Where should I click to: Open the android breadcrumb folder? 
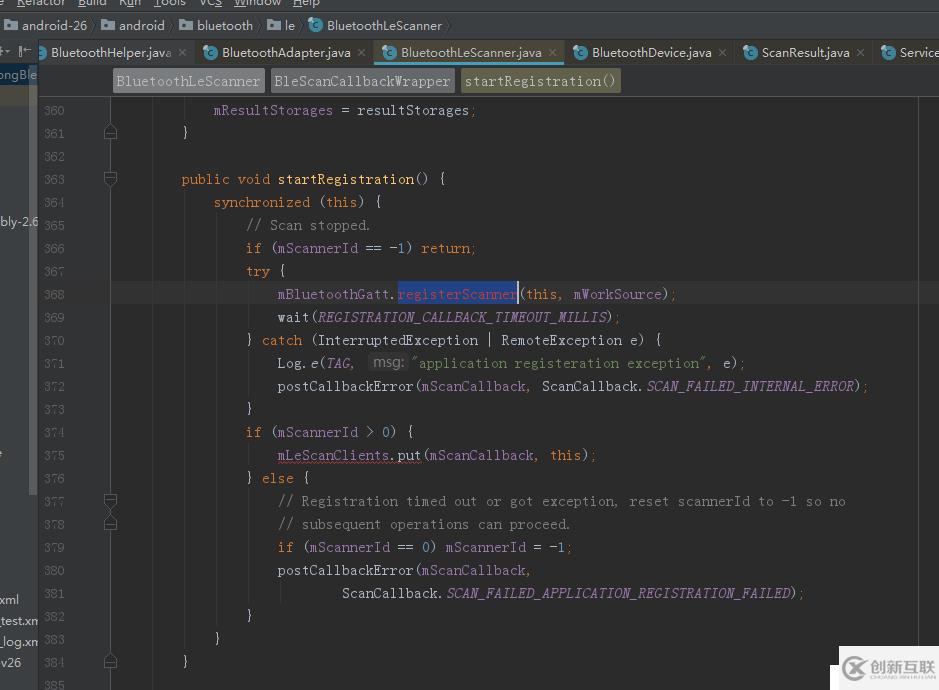(132, 25)
